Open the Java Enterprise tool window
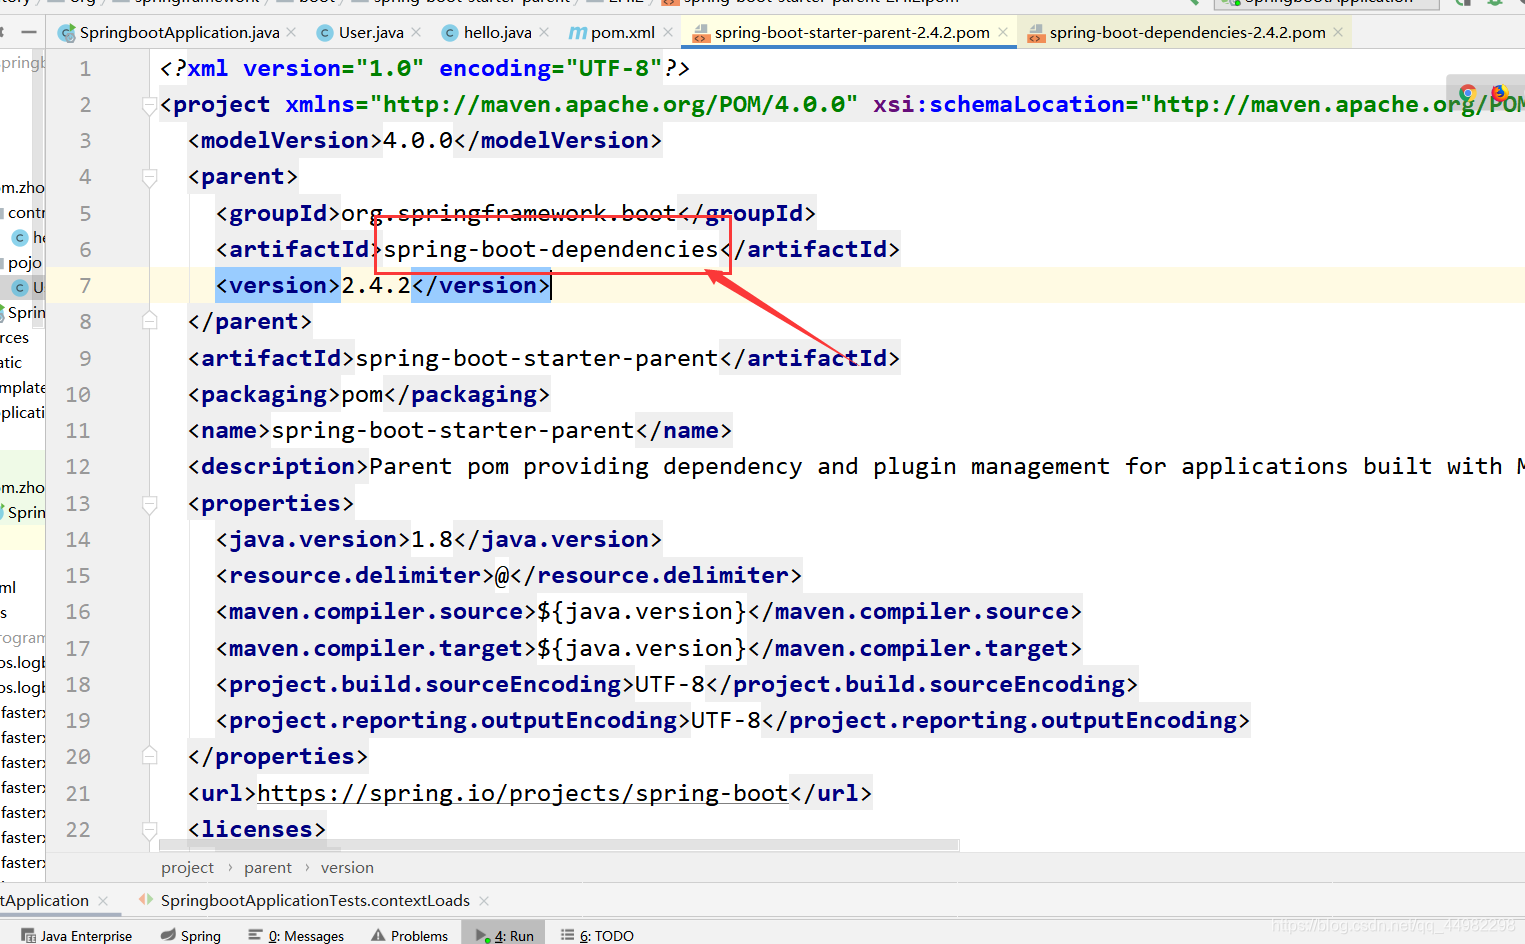The width and height of the screenshot is (1525, 944). (x=77, y=935)
